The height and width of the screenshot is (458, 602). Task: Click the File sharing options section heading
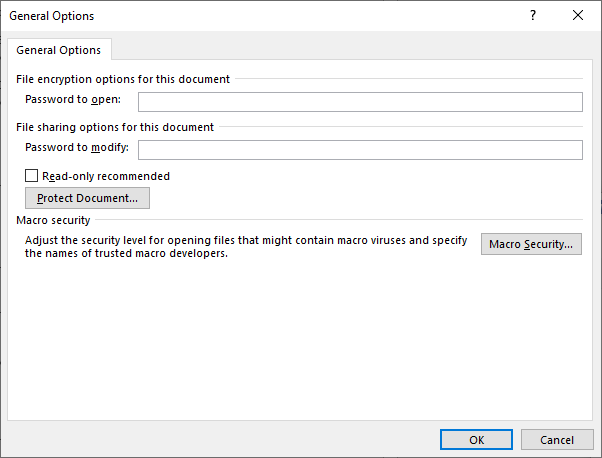click(x=115, y=127)
